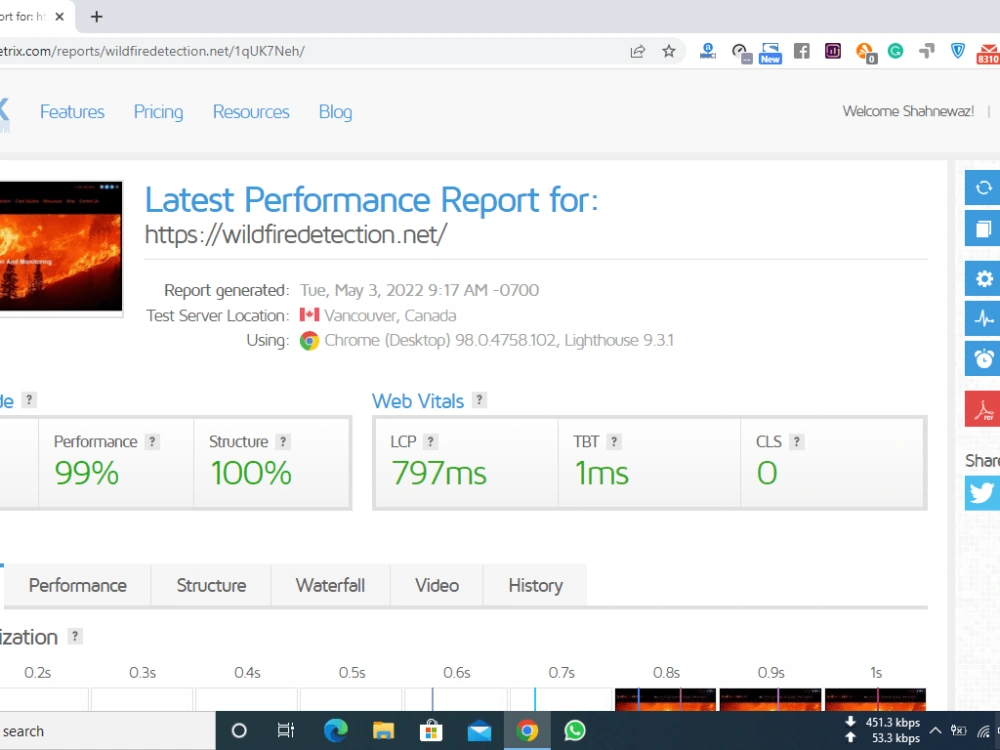Screen dimensions: 1000x750
Task: Click the share page icon in address bar
Action: point(637,52)
